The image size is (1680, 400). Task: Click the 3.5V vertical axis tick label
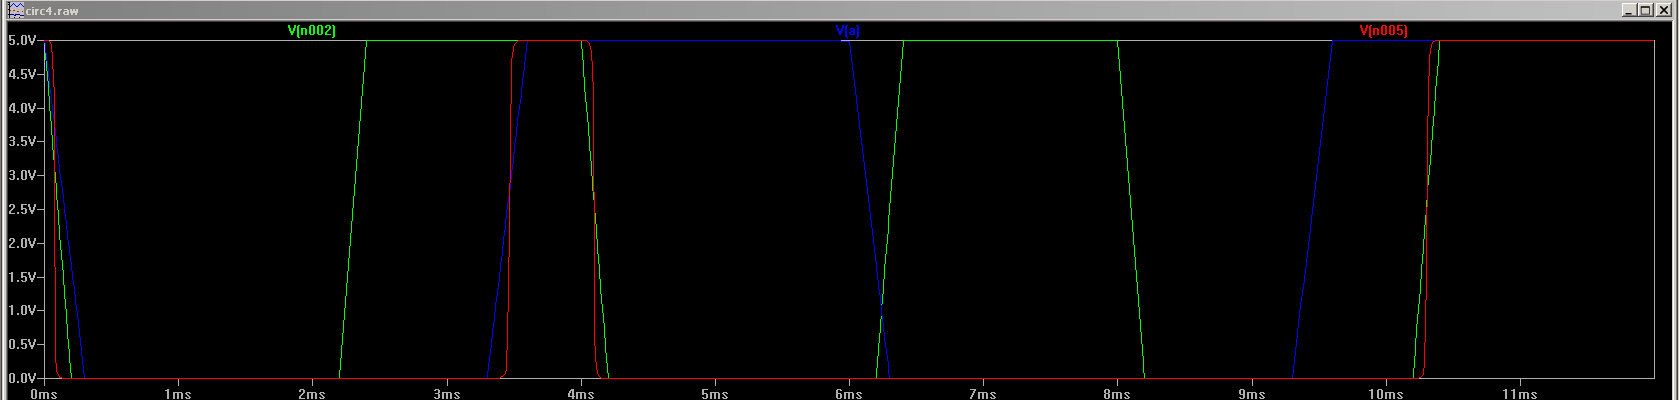(x=21, y=142)
